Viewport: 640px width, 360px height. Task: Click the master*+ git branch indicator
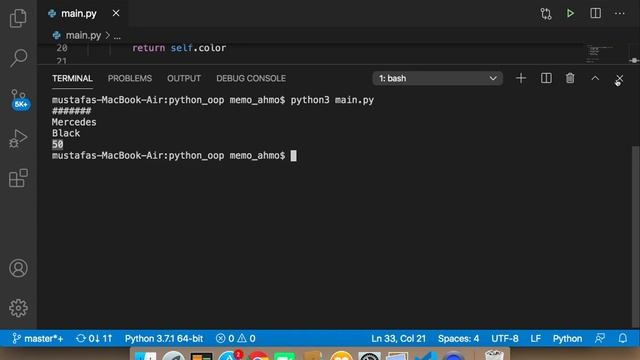click(x=38, y=338)
